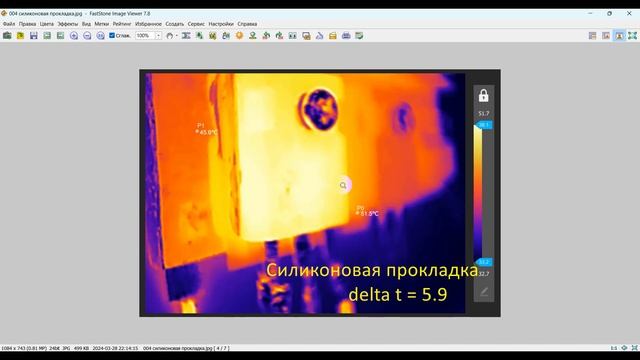Click the monitor settings icon after printer
Image resolution: width=640 pixels, height=360 pixels.
click(x=359, y=36)
